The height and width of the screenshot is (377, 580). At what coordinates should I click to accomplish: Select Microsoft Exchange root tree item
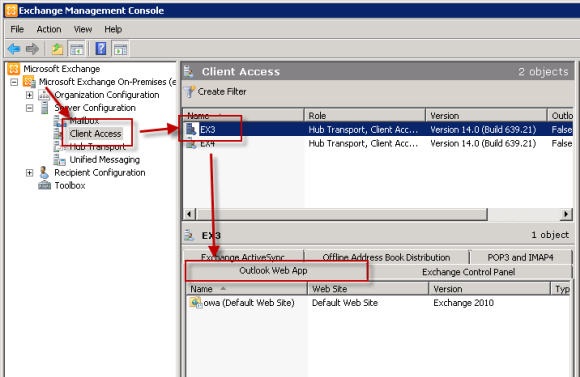click(x=62, y=69)
